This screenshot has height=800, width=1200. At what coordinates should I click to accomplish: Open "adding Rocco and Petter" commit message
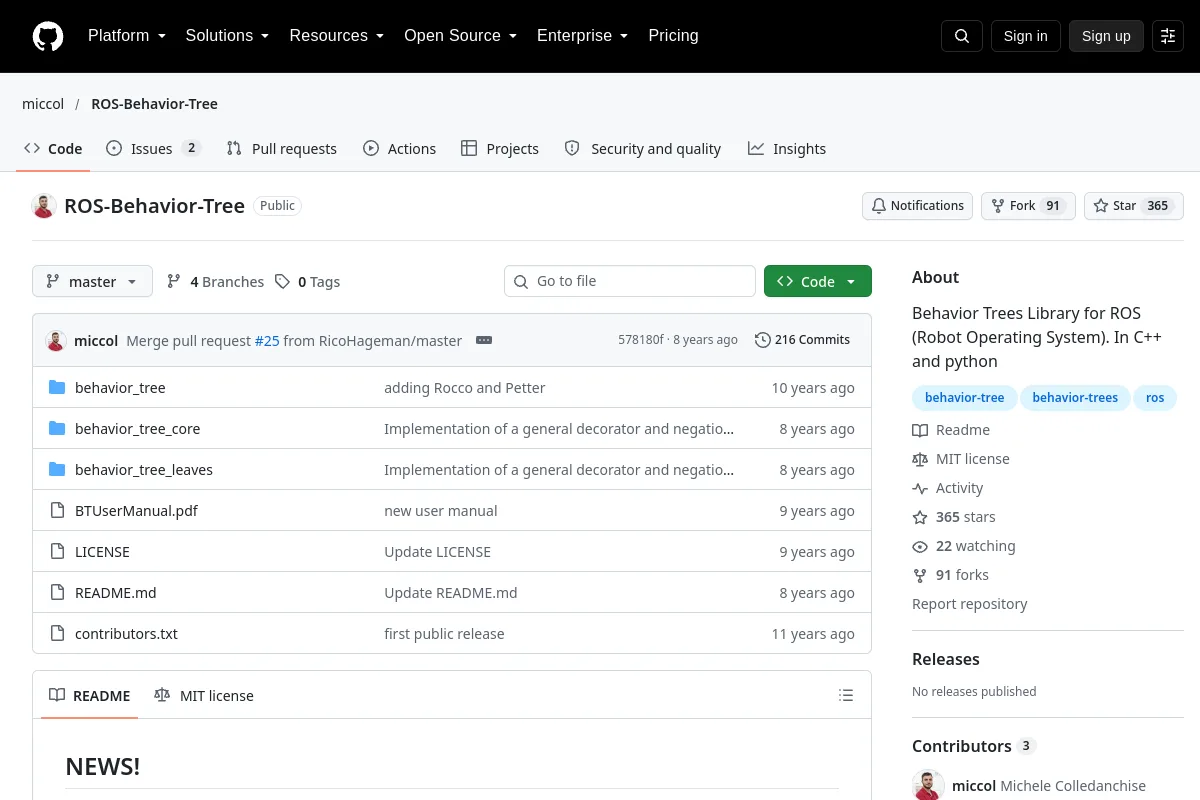point(465,388)
